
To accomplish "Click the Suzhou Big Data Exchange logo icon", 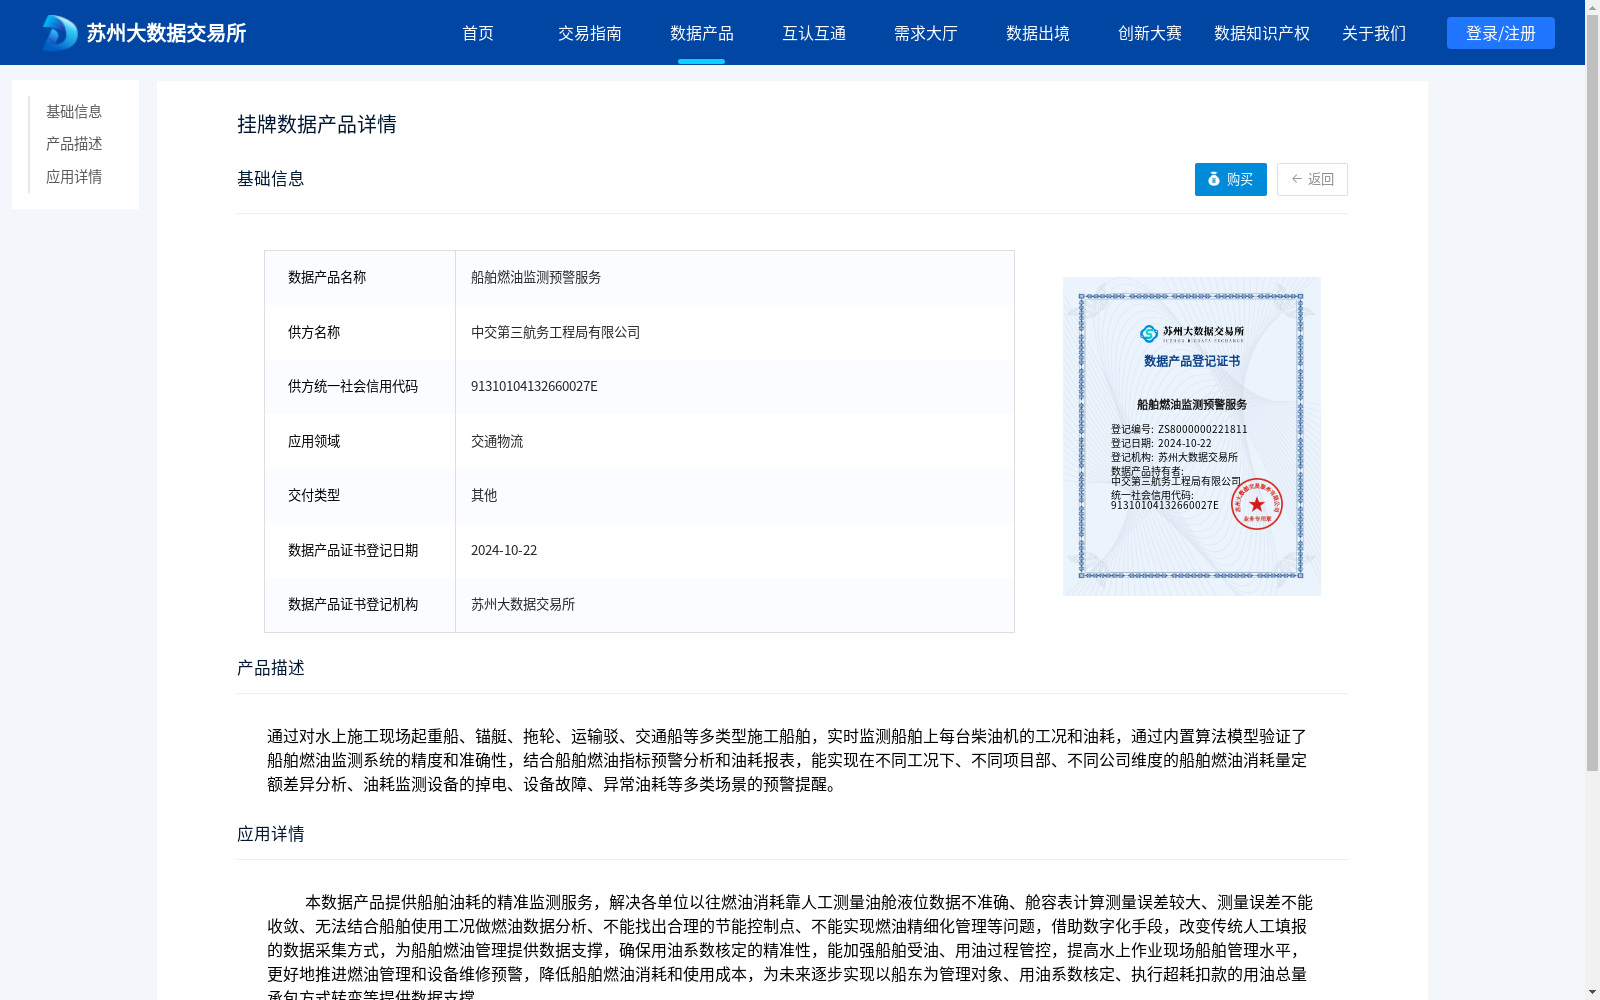I will (60, 33).
